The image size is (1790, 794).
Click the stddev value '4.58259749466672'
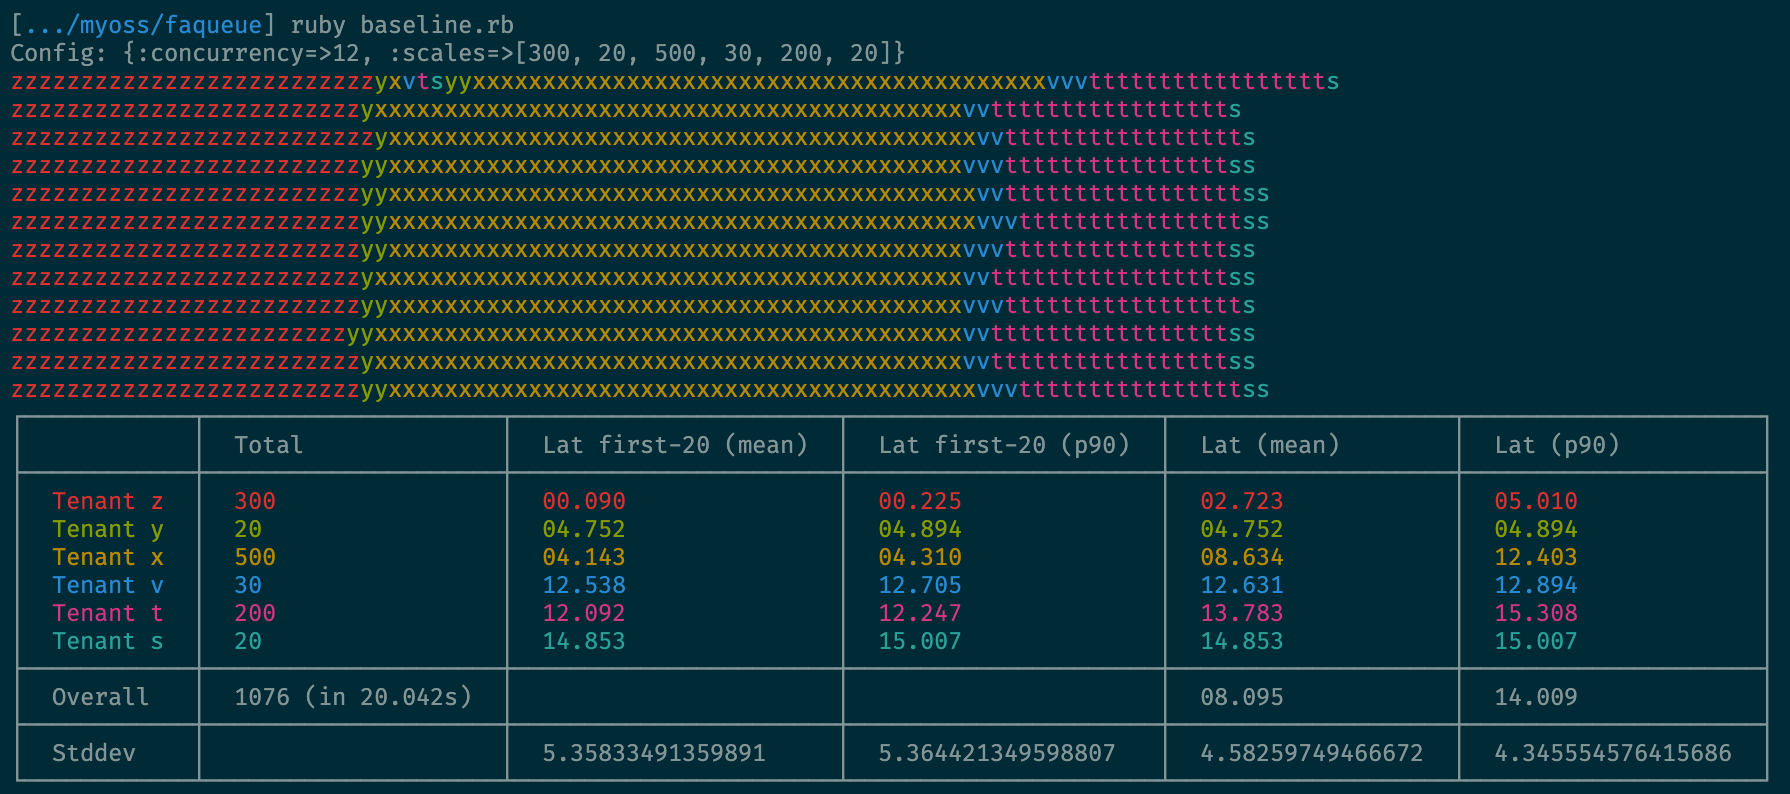click(x=1312, y=753)
